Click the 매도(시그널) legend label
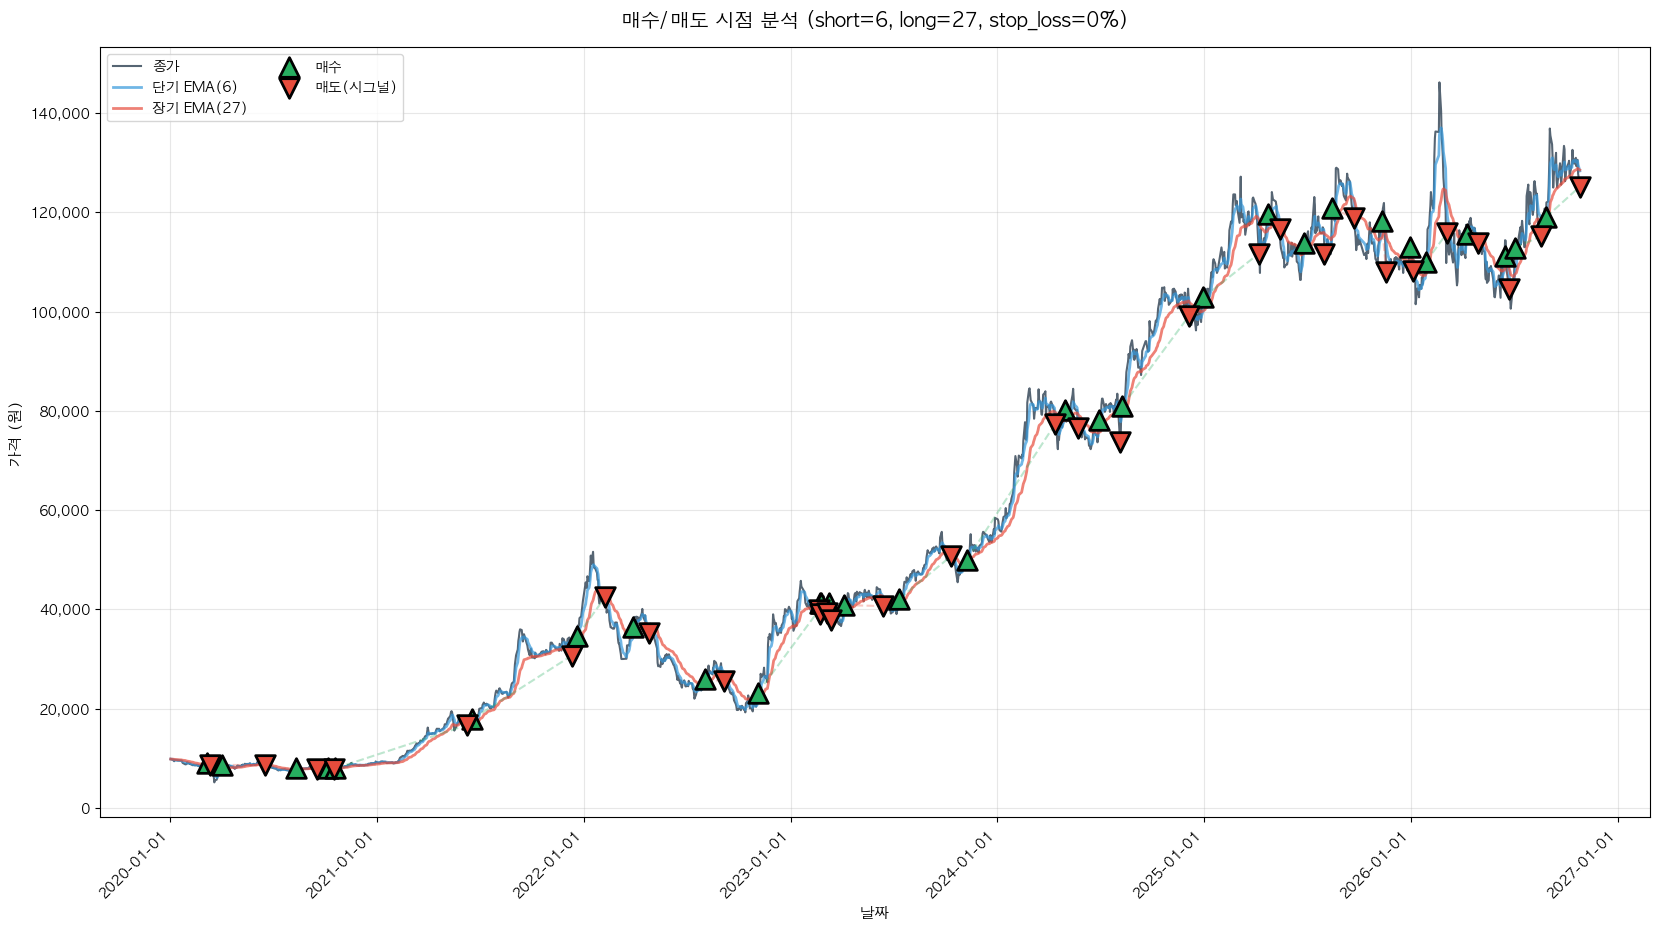The height and width of the screenshot is (930, 1660). pyautogui.click(x=356, y=87)
